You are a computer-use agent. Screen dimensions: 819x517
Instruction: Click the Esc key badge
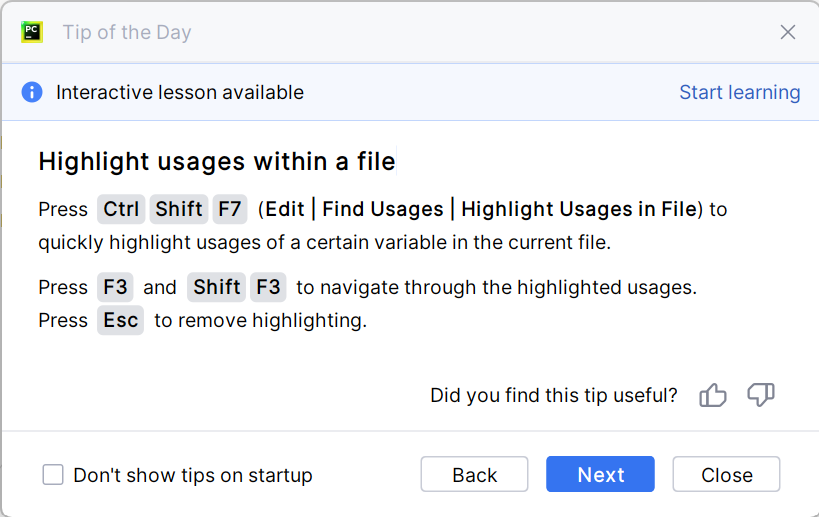(x=120, y=321)
